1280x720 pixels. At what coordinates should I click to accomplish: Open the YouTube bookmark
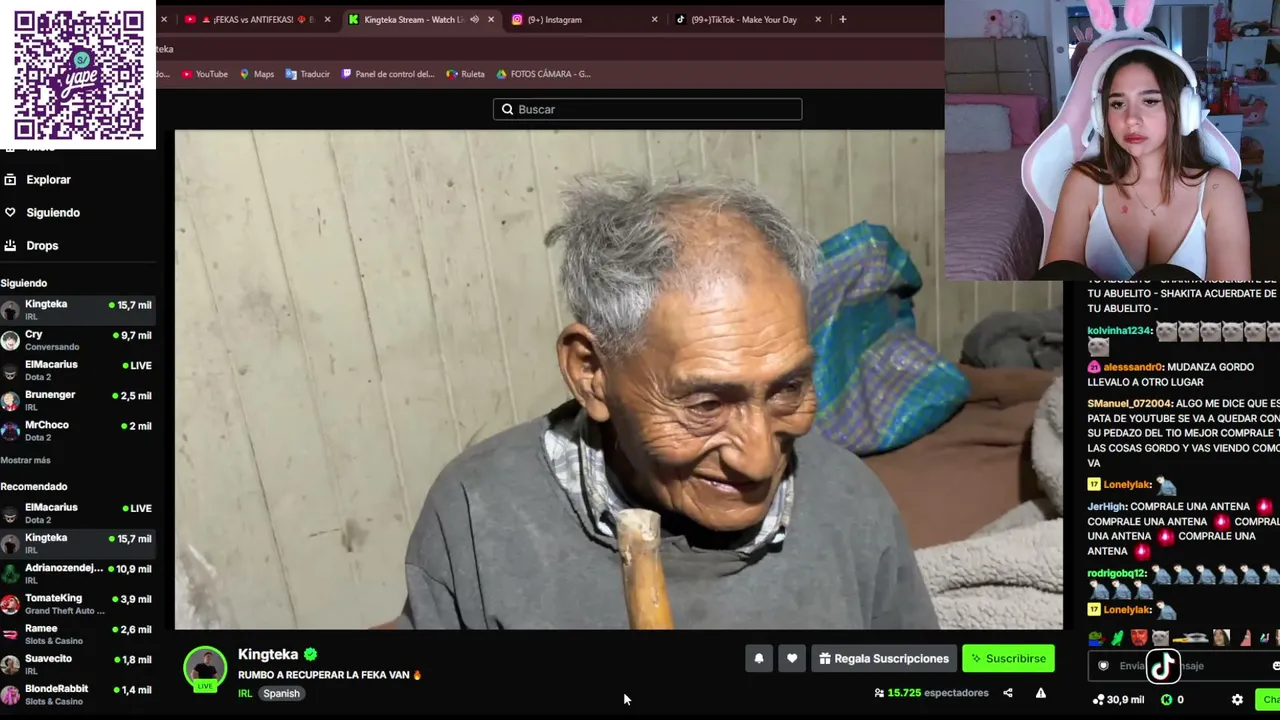coord(205,74)
